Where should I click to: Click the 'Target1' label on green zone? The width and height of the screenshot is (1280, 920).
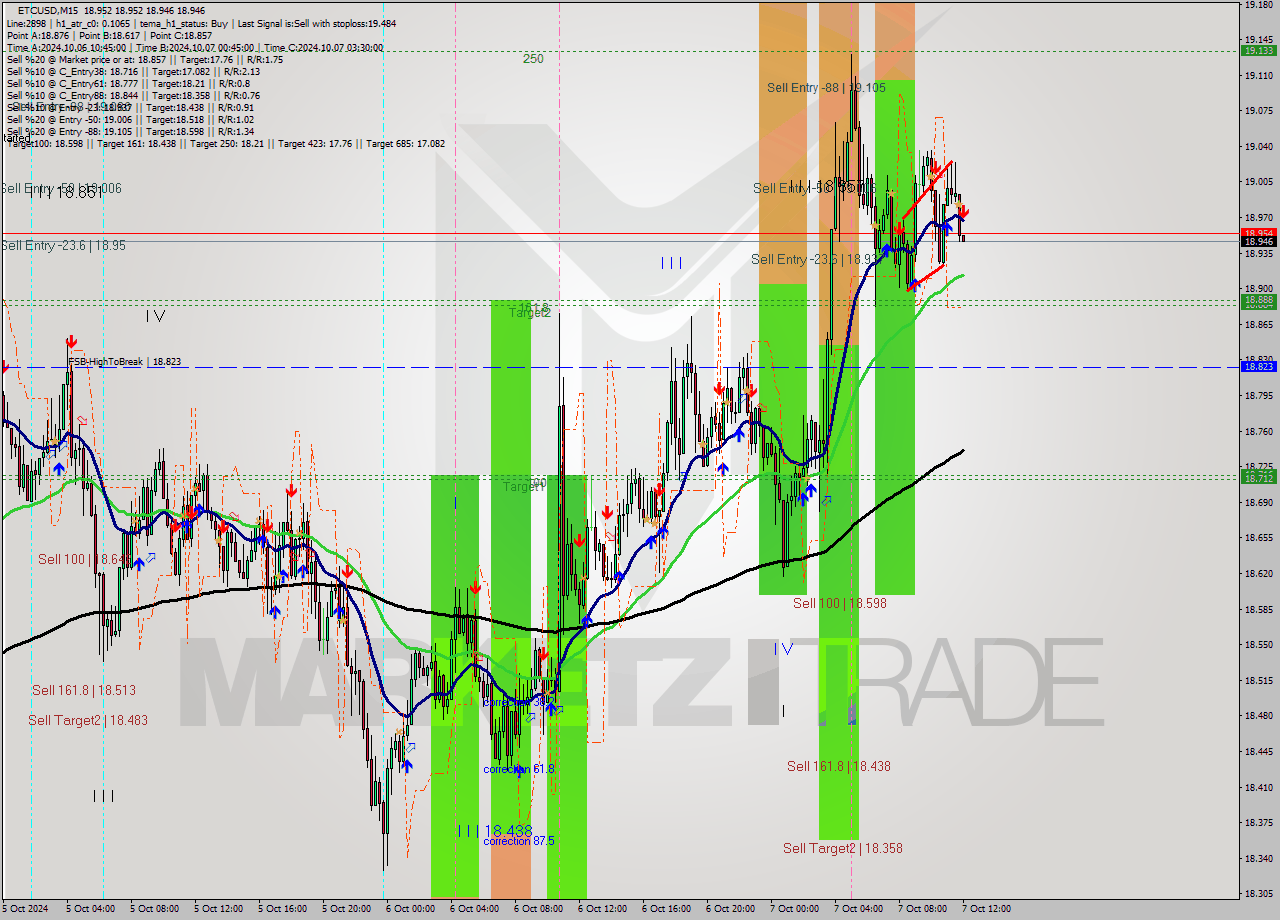click(523, 487)
